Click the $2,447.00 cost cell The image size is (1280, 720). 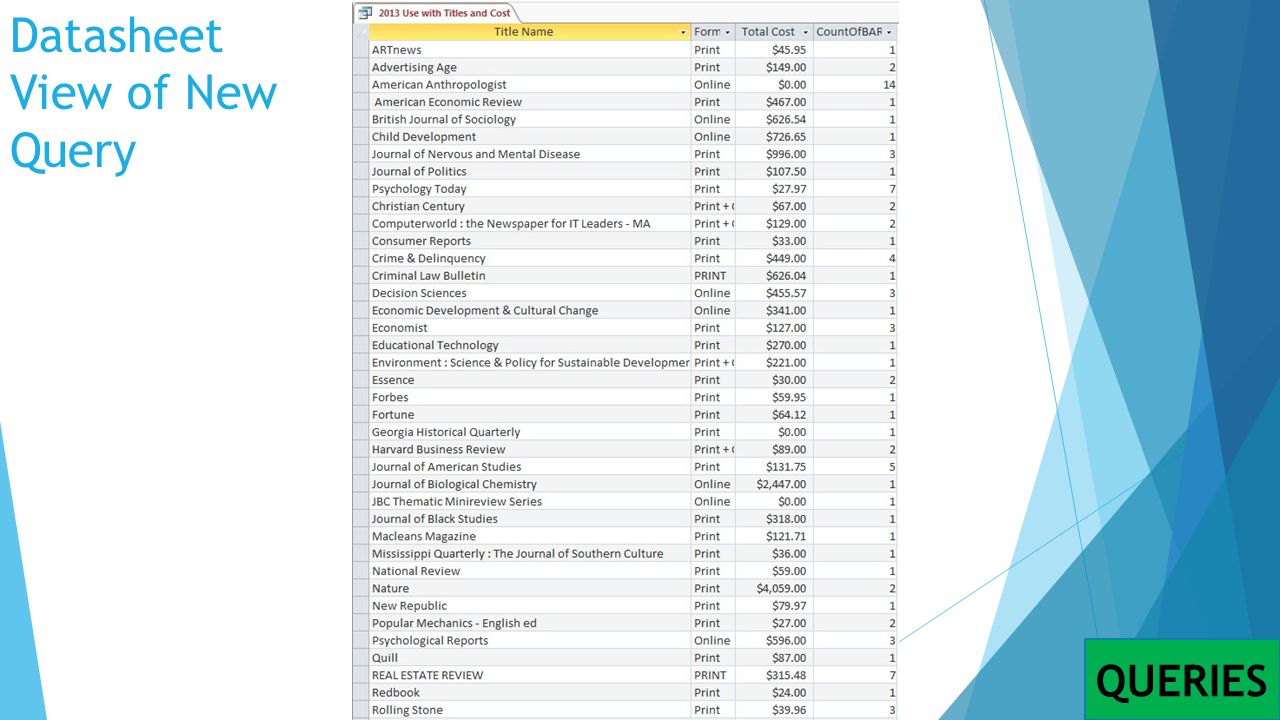point(774,484)
